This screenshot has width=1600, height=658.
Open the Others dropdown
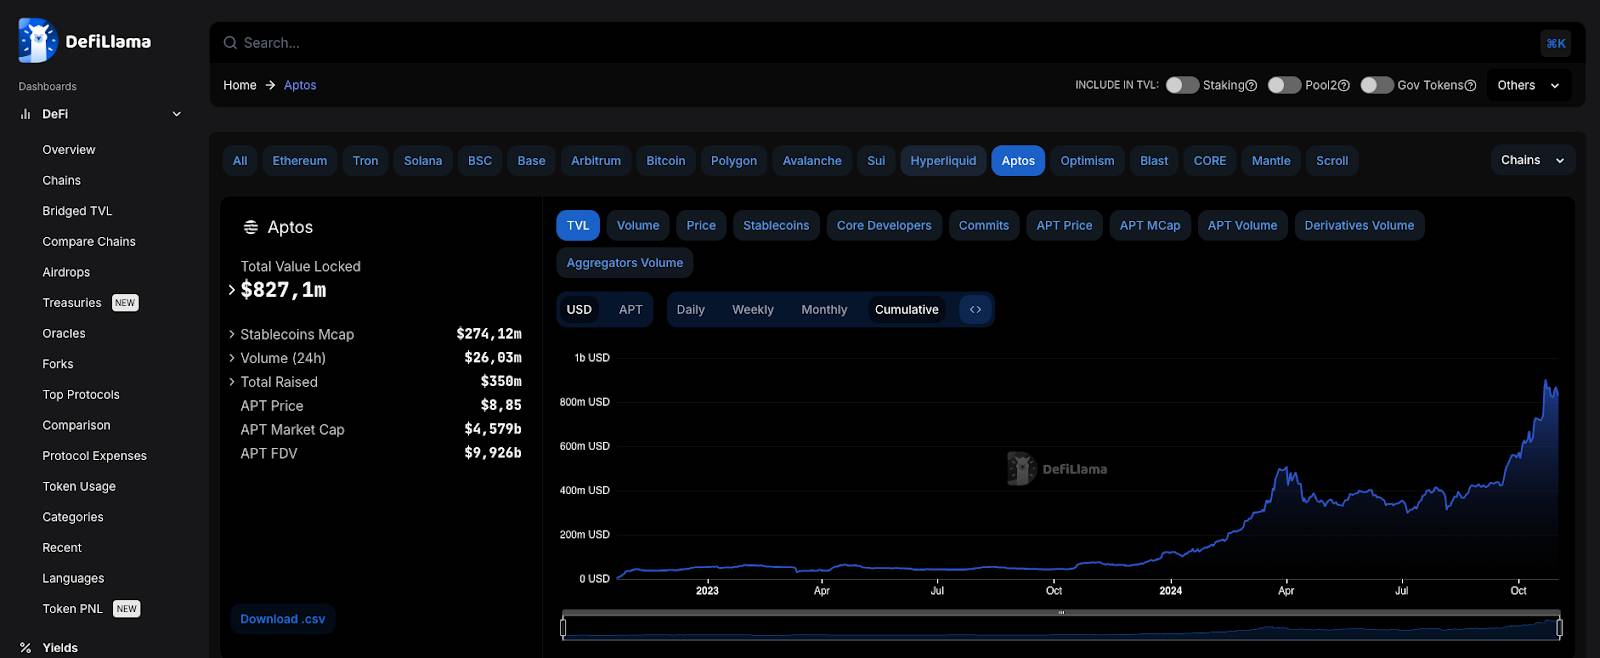click(x=1528, y=85)
